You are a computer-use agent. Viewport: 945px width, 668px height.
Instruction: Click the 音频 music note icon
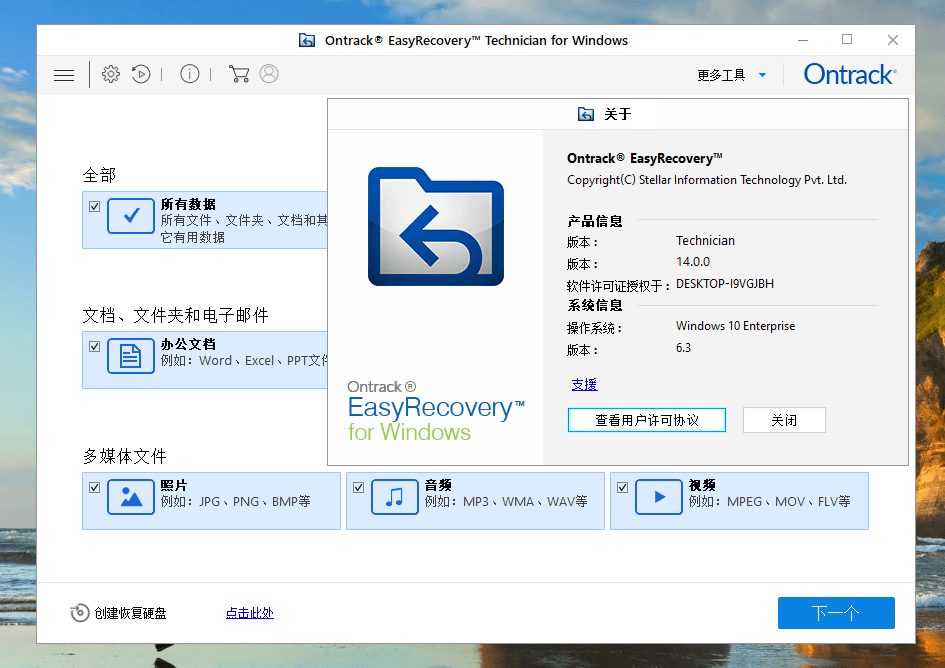tap(395, 497)
